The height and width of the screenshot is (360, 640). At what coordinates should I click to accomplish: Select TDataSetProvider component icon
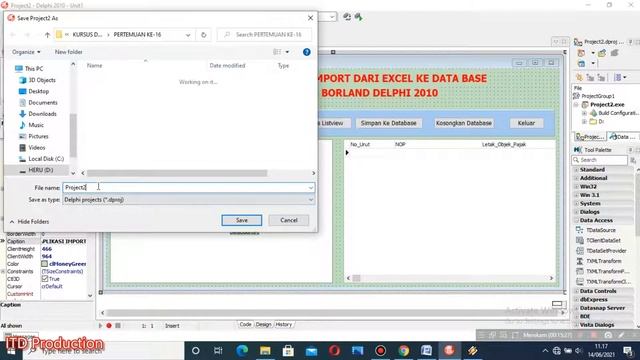coord(579,251)
